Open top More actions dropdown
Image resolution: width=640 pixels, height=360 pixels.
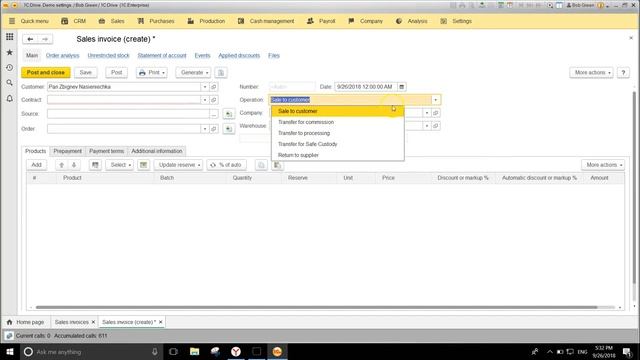tap(591, 73)
